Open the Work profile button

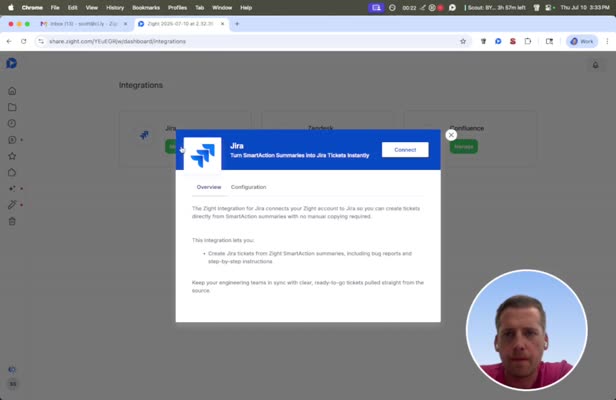[x=582, y=41]
